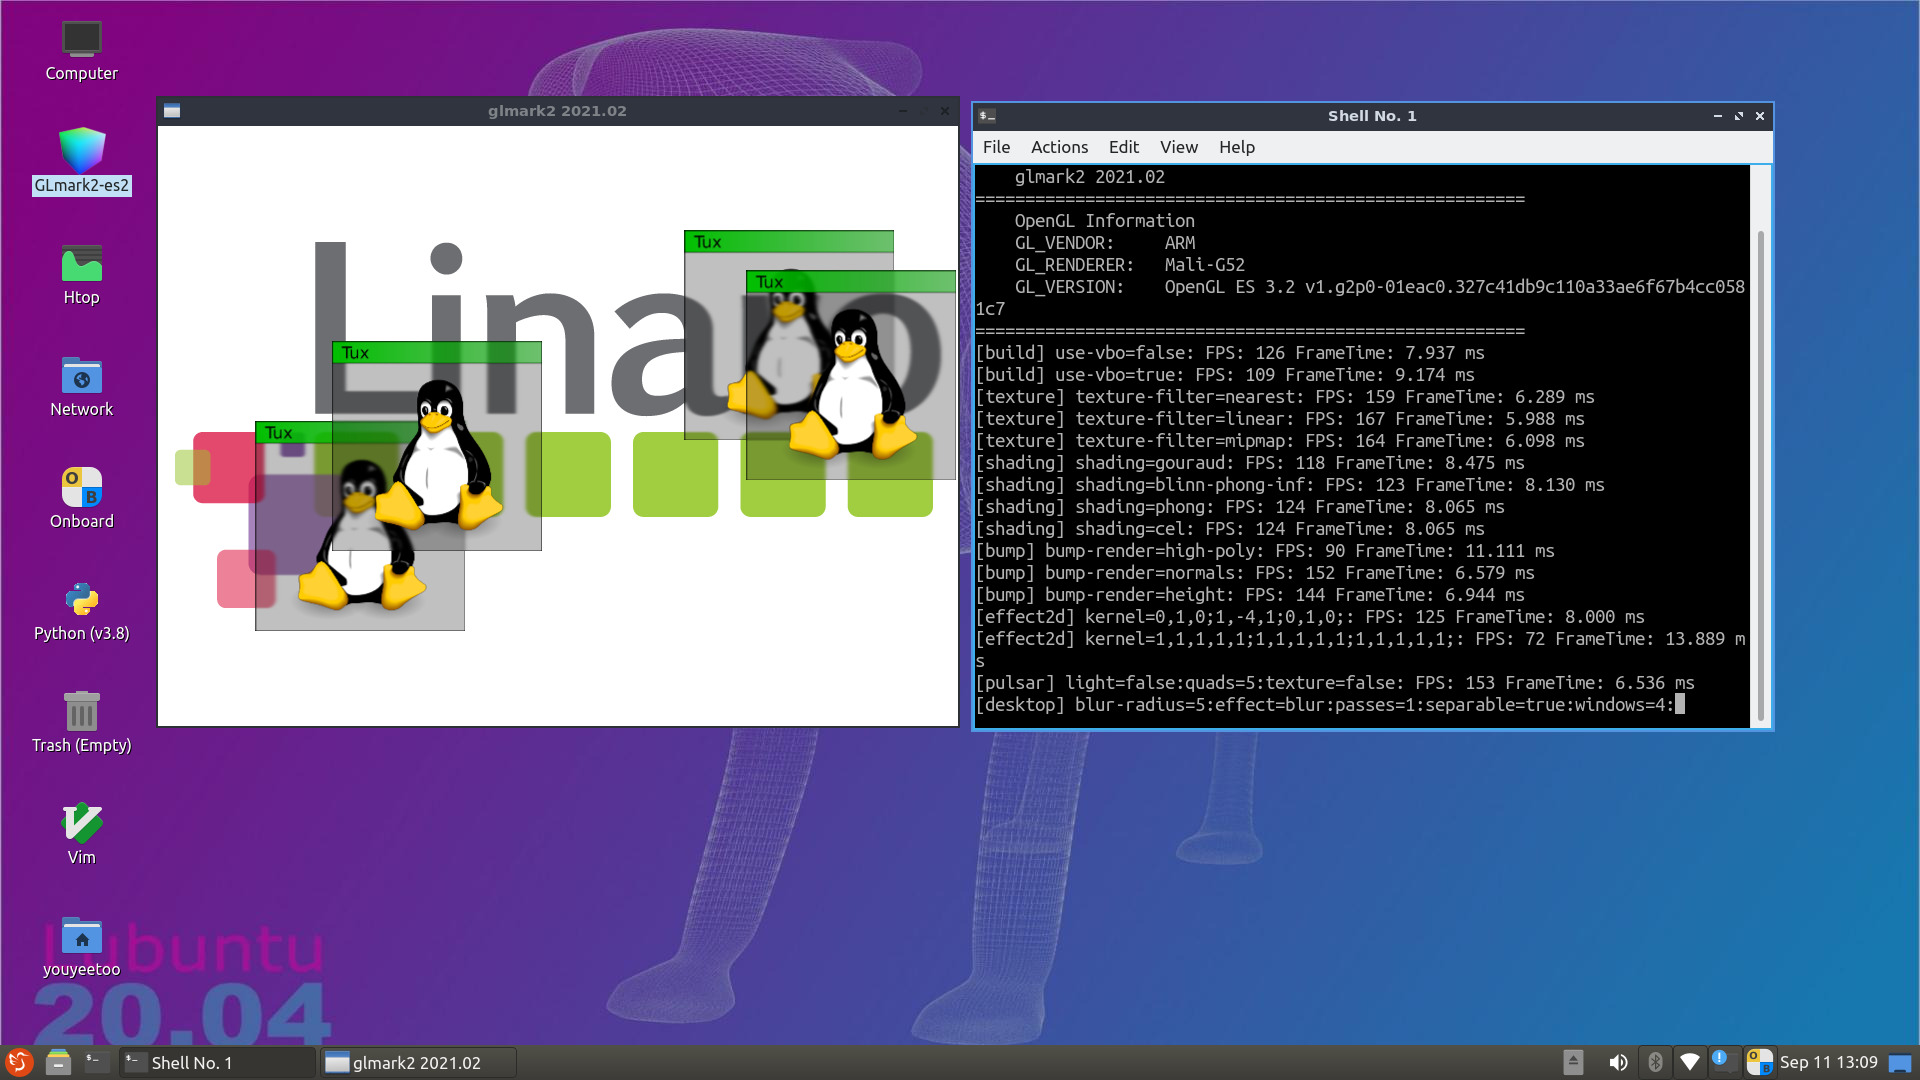The image size is (1920, 1080).
Task: Click the Onboard tray icon in panel
Action: 1759,1062
